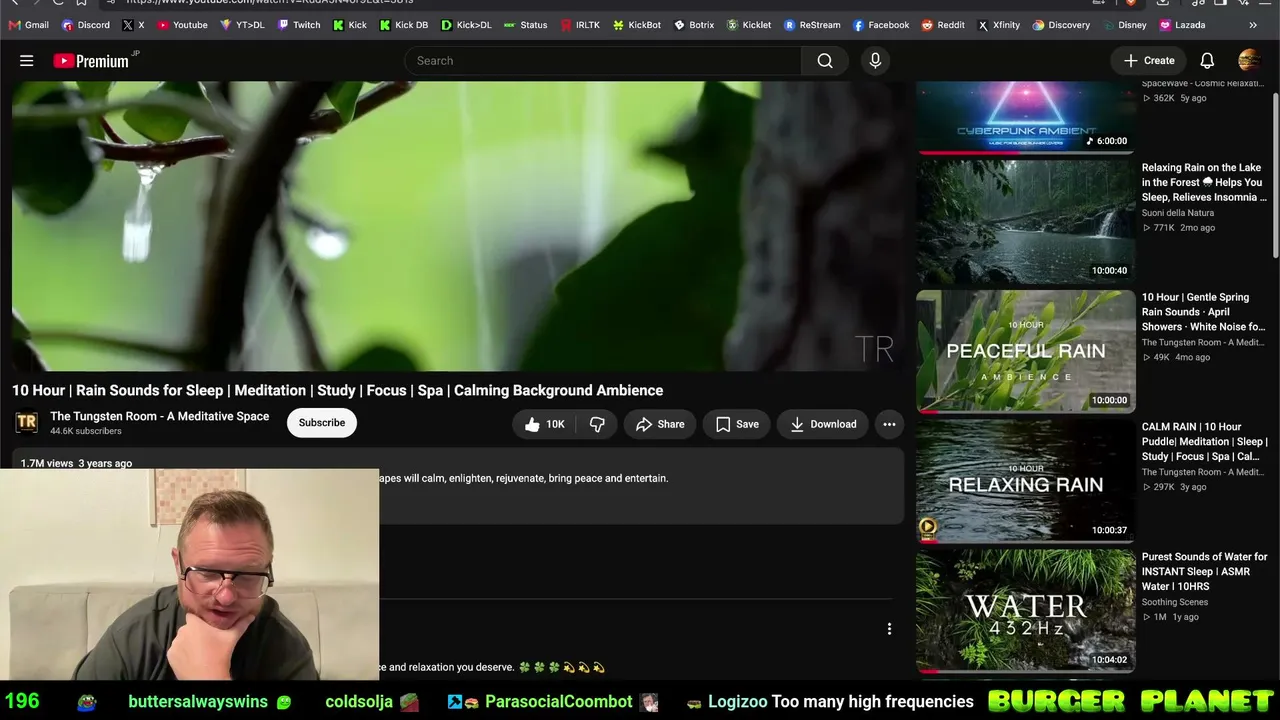Open the comment options three-dot menu

coord(889,629)
